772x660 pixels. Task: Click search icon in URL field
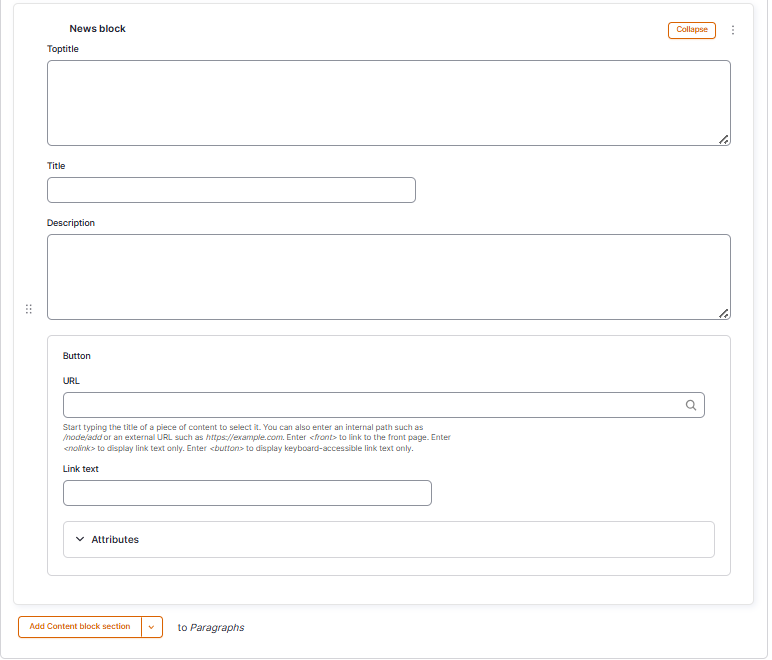pyautogui.click(x=691, y=405)
